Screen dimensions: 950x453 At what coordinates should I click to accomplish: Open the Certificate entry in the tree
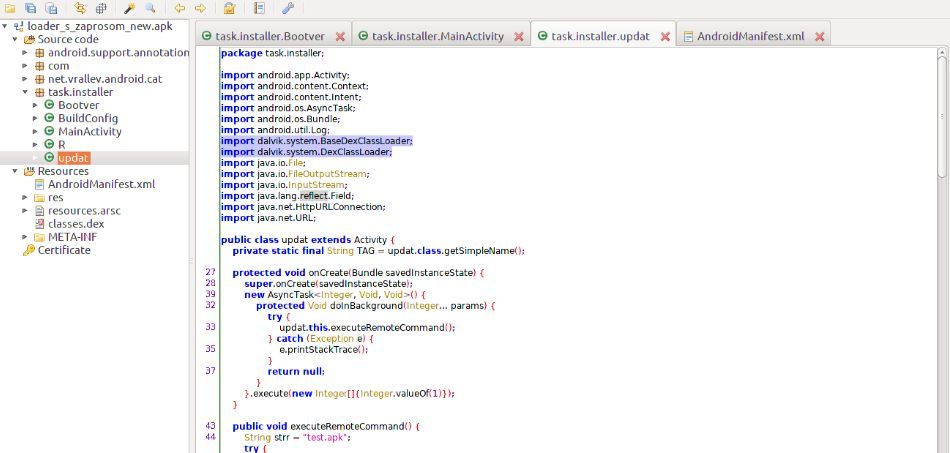coord(64,250)
